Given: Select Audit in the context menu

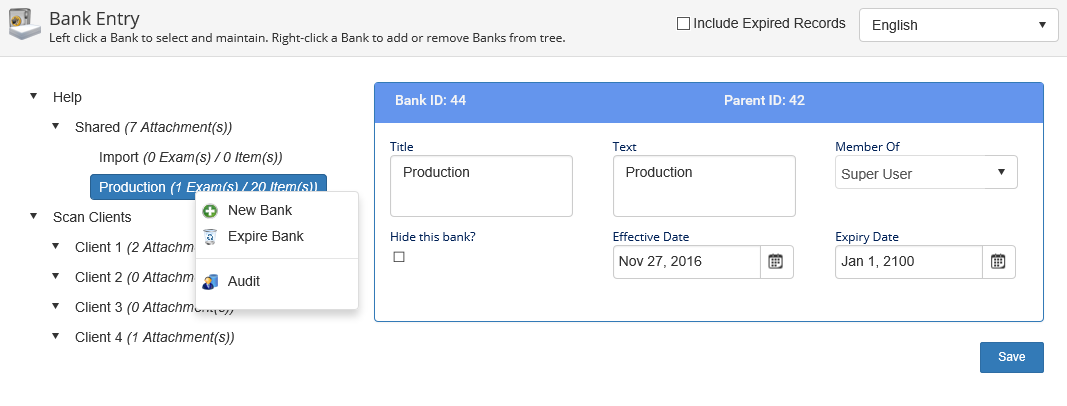Looking at the screenshot, I should 243,282.
